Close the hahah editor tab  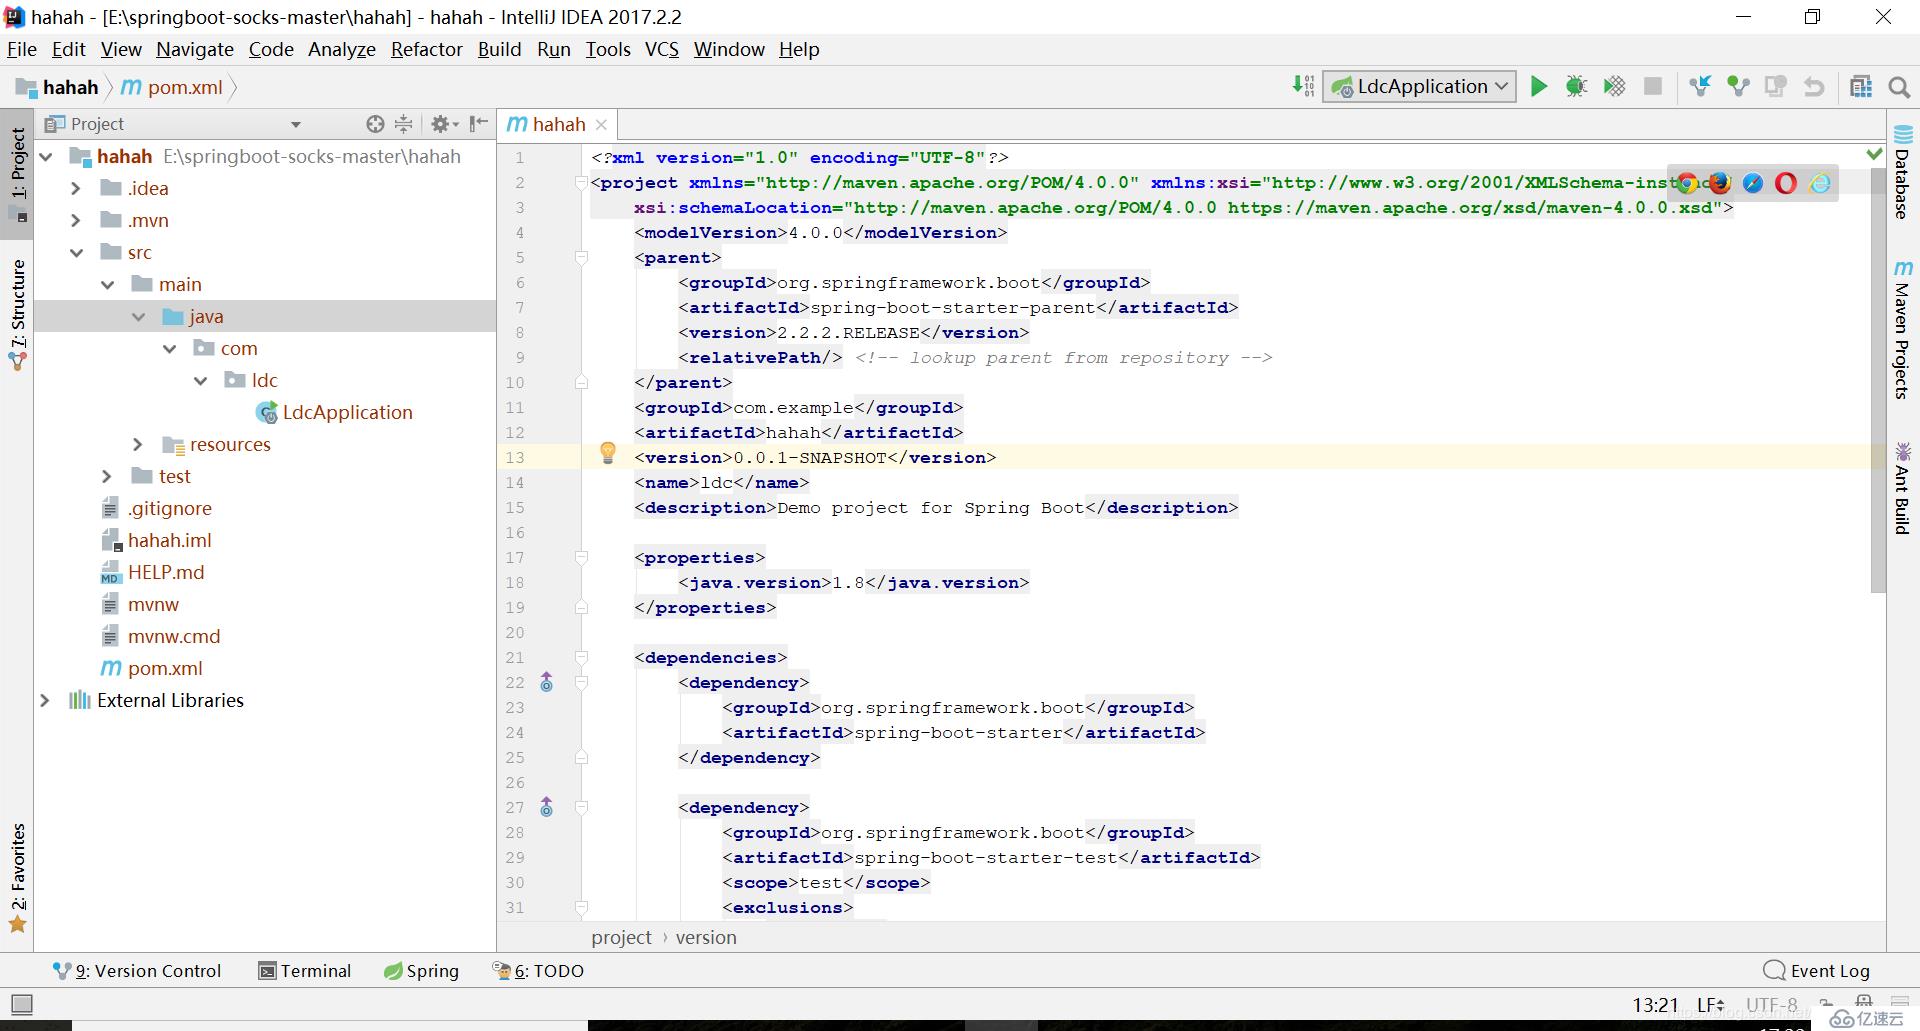(x=601, y=125)
